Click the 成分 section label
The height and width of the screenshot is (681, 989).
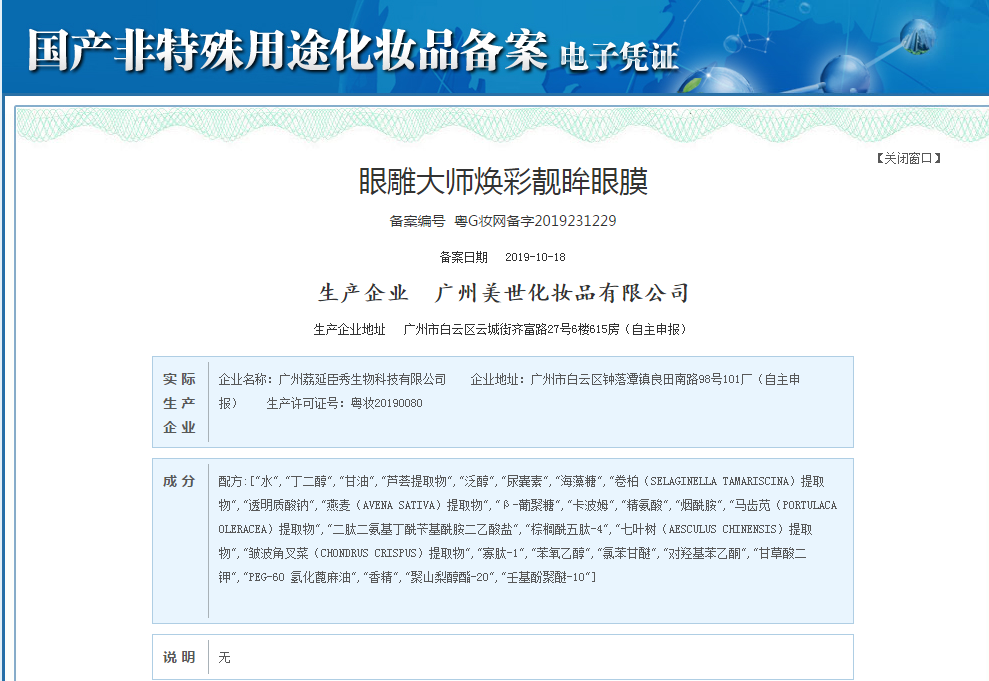(x=179, y=481)
